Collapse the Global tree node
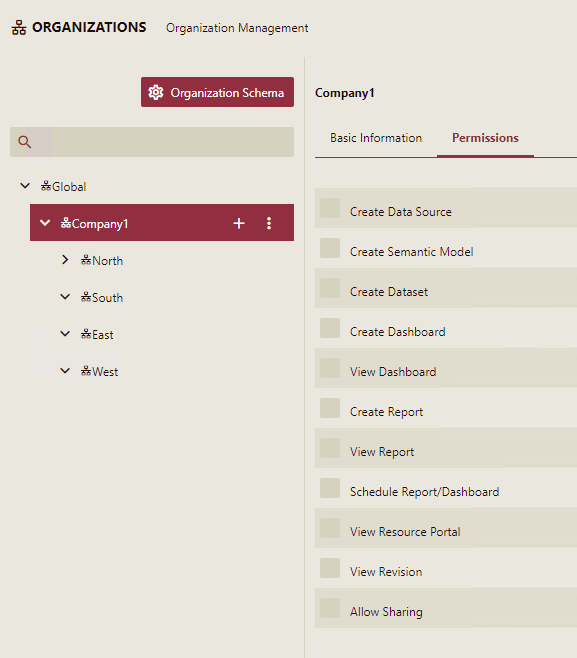This screenshot has width=577, height=658. [x=25, y=186]
